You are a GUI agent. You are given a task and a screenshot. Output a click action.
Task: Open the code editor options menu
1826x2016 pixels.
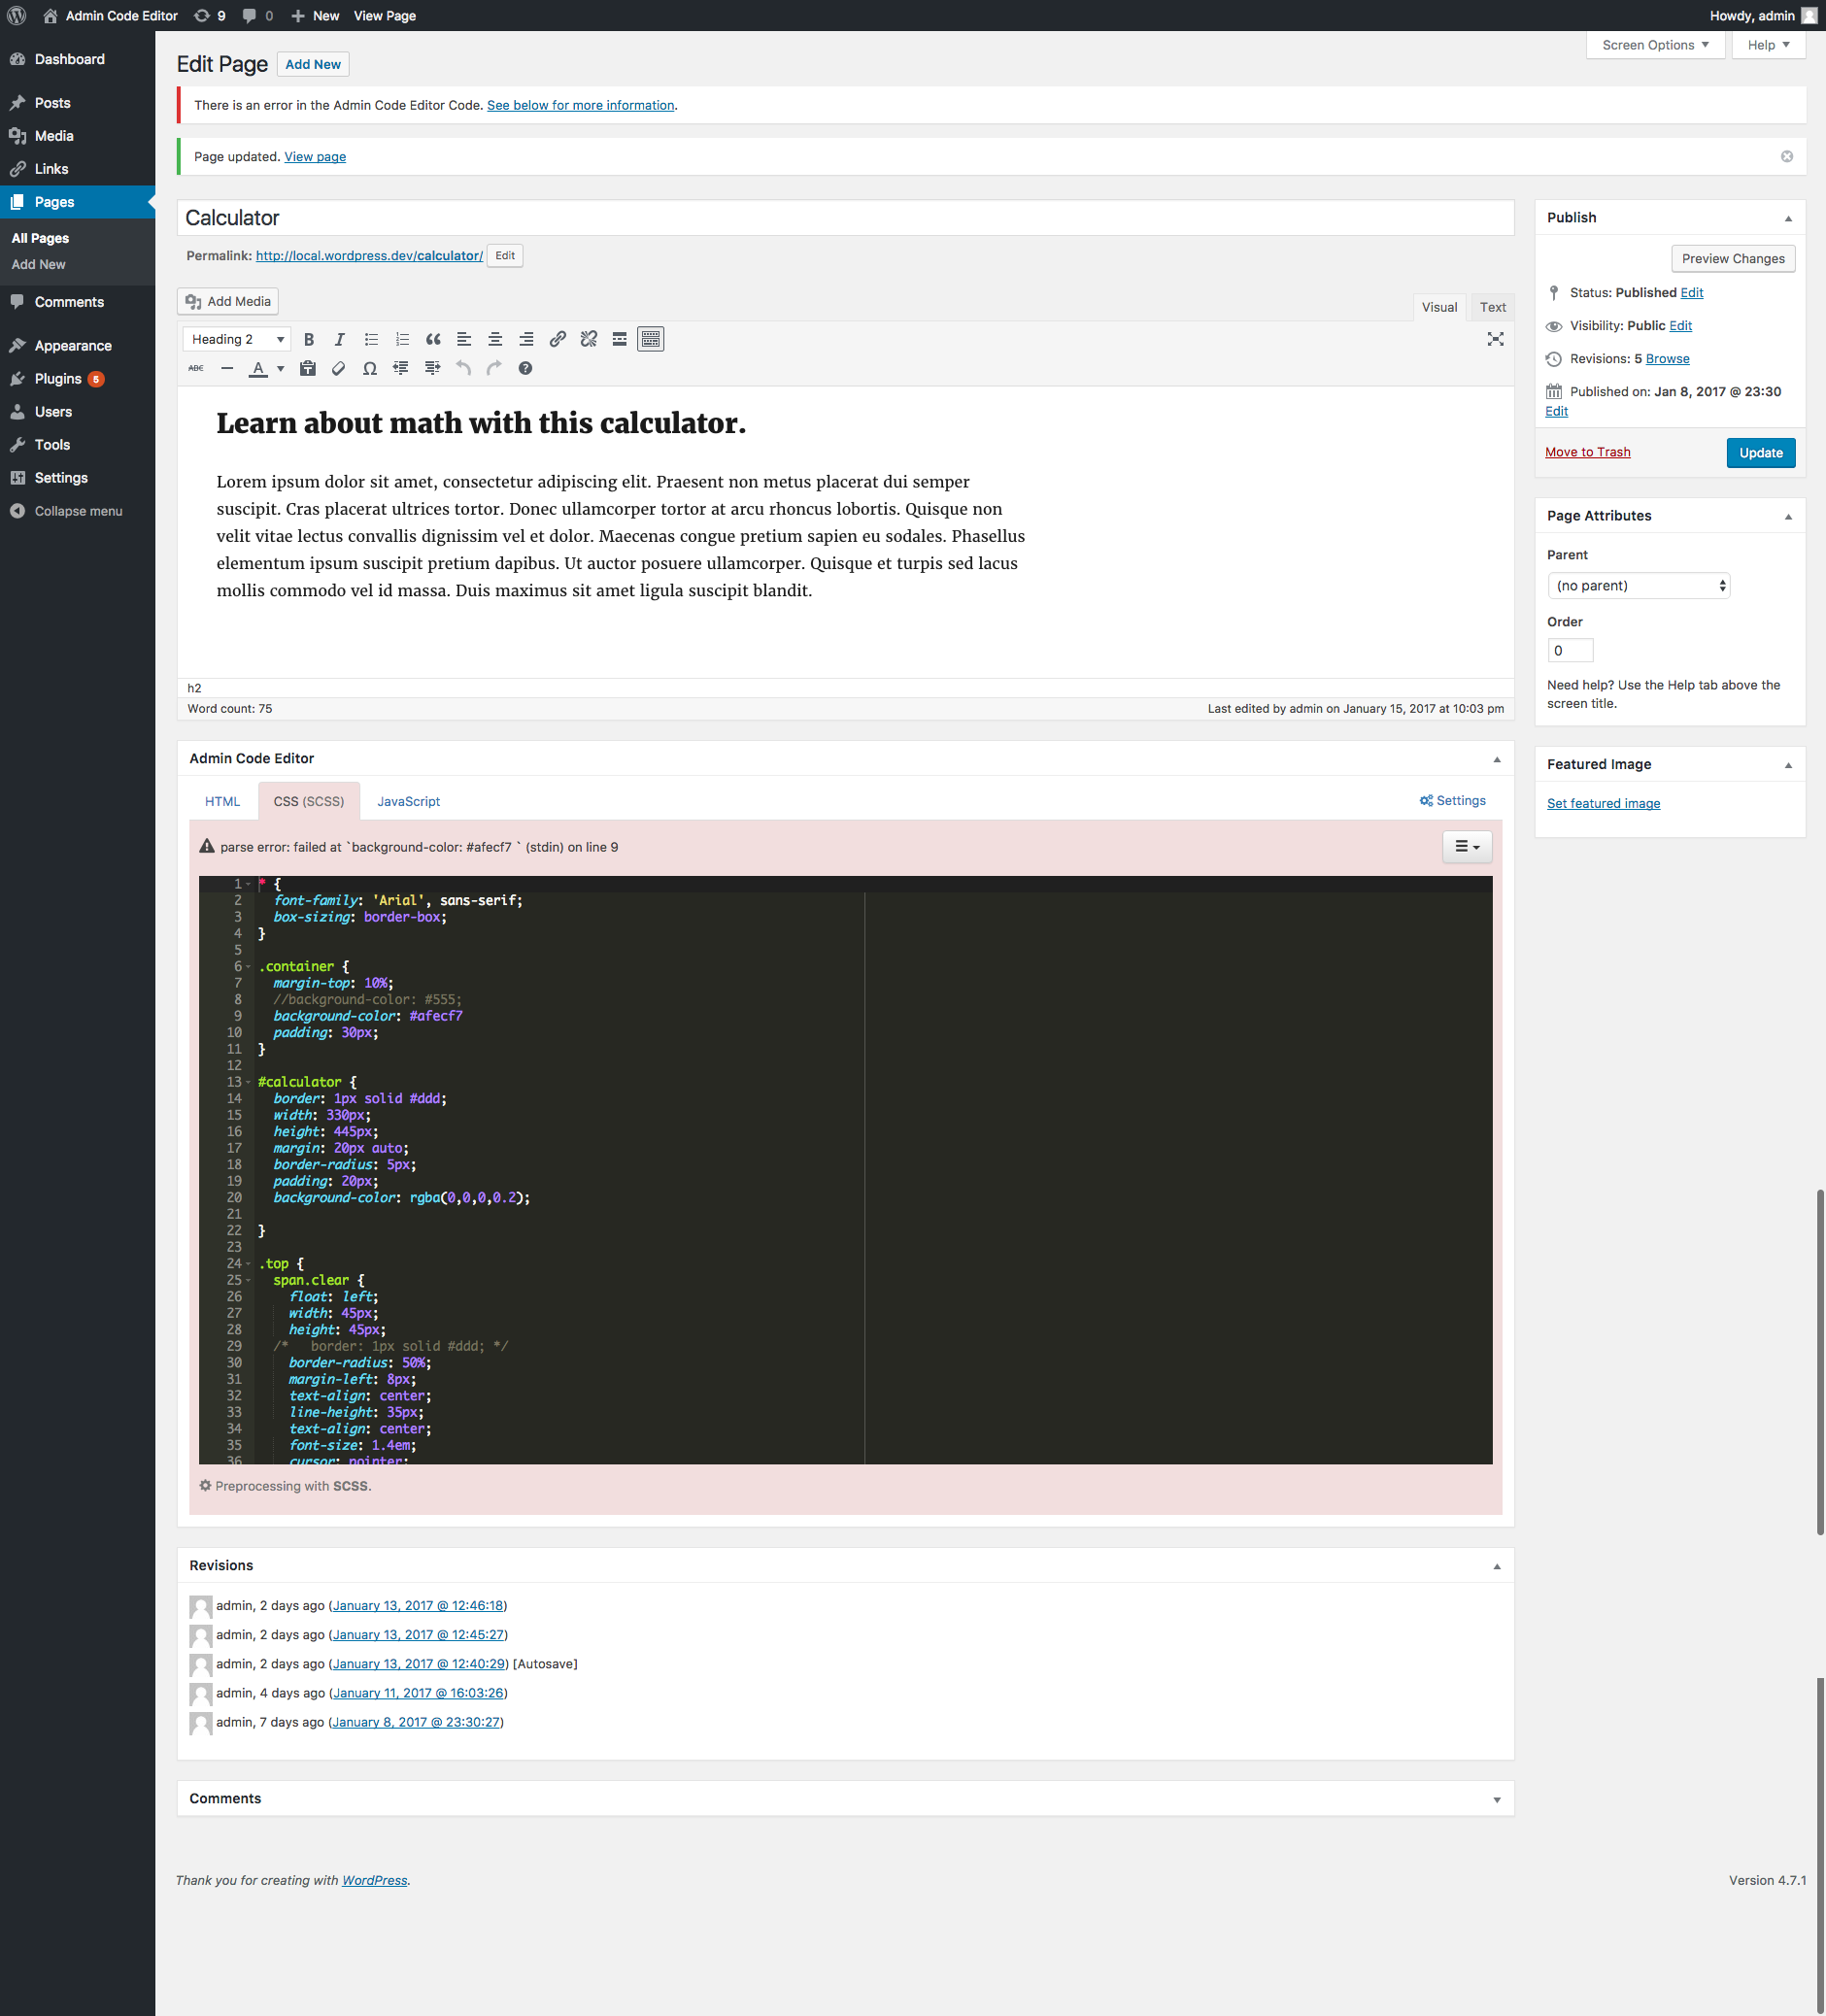coord(1466,846)
